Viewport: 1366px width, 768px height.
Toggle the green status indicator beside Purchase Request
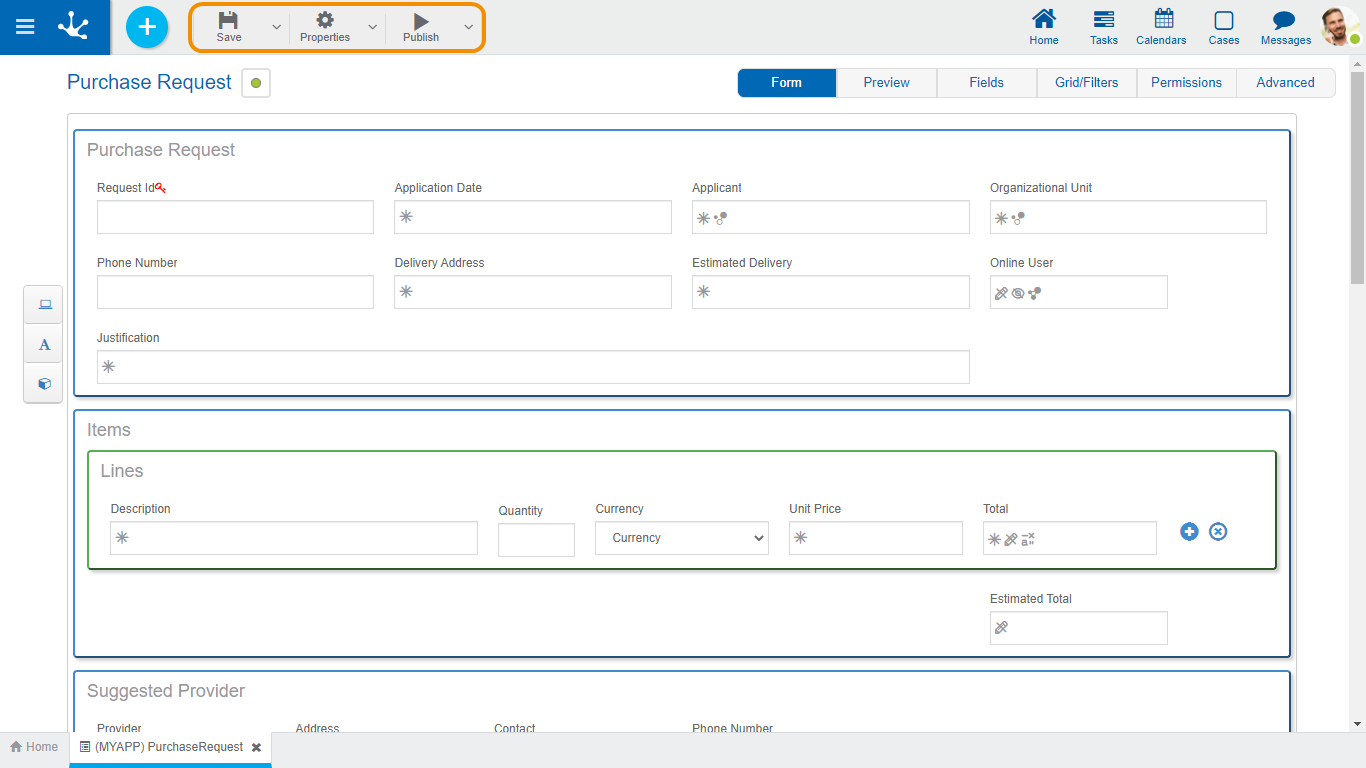pos(256,83)
